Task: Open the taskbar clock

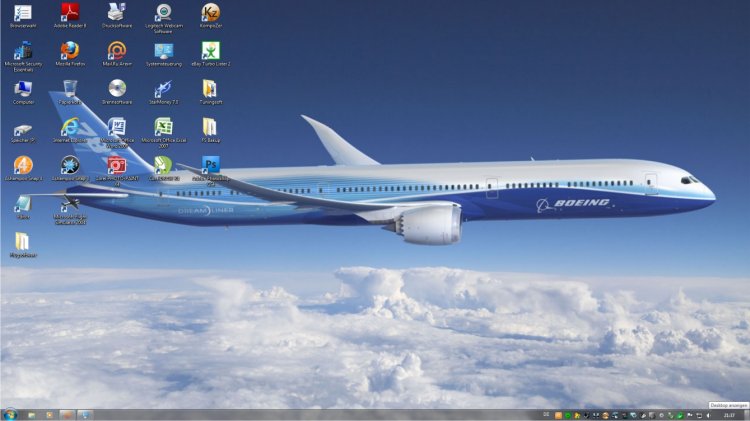Action: [729, 415]
